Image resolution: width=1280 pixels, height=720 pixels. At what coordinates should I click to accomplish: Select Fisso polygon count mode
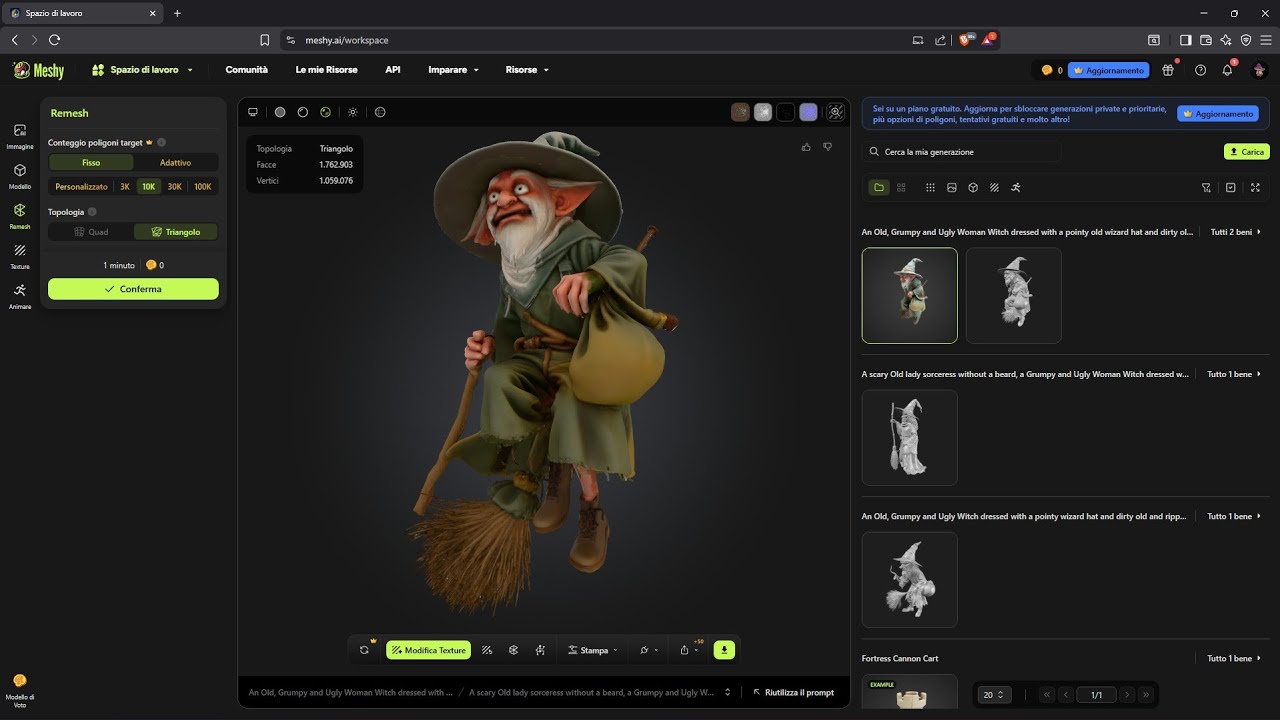pos(91,162)
